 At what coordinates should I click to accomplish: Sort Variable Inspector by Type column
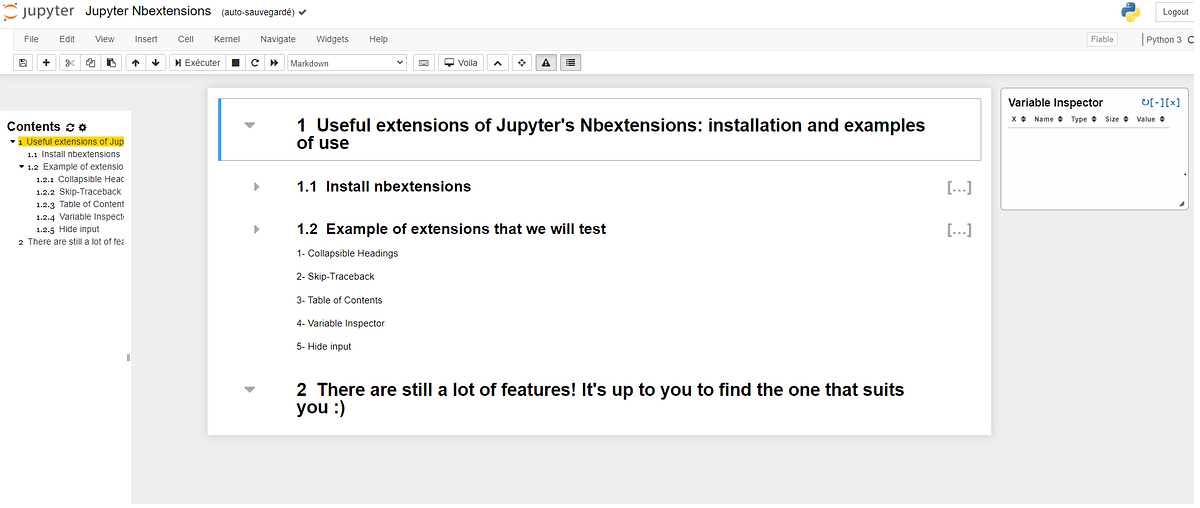click(x=1082, y=119)
